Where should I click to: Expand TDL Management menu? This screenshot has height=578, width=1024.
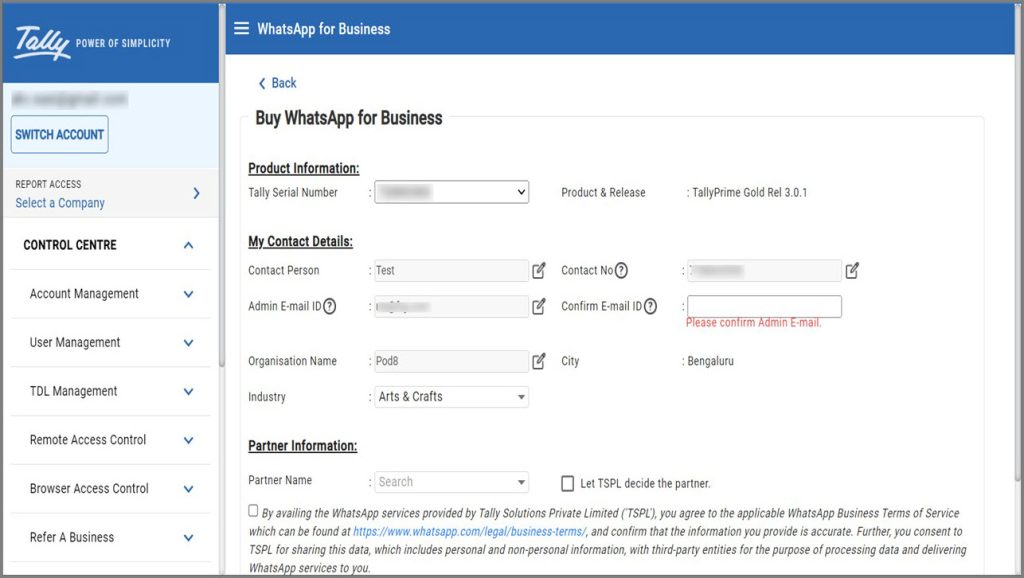(188, 391)
